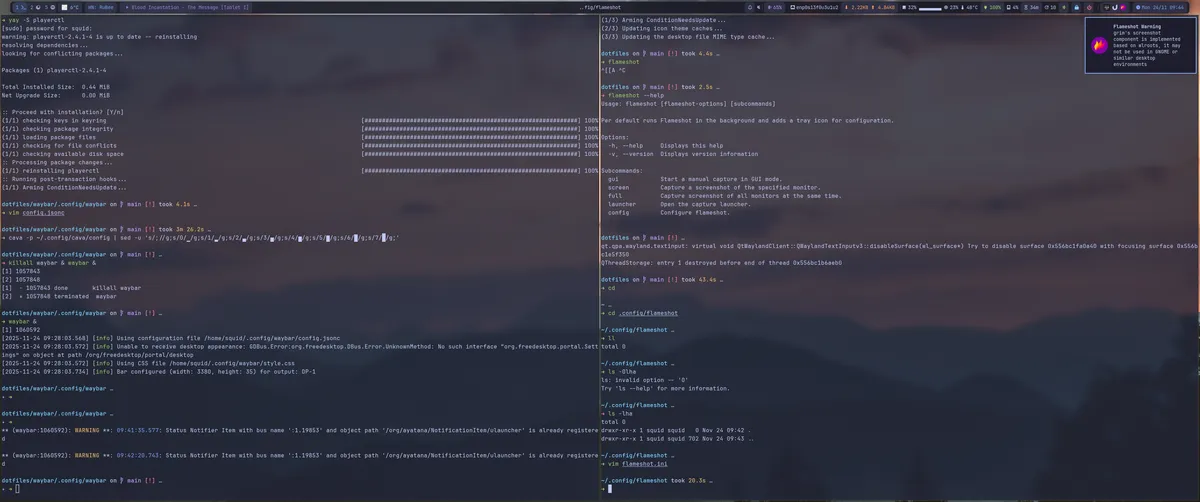This screenshot has width=1200, height=502.
Task: Click the 0°C weather module
Action: (x=73, y=7)
